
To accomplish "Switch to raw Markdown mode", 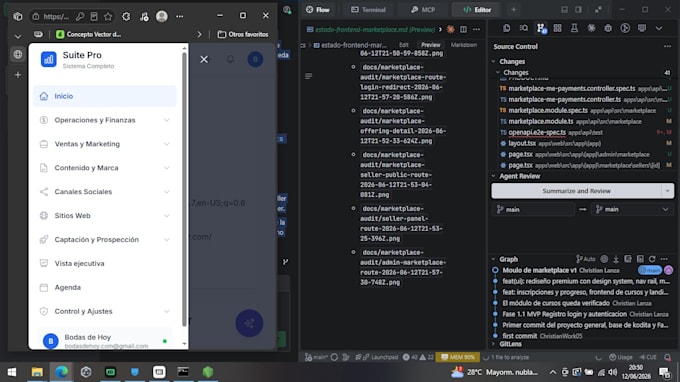I will pyautogui.click(x=464, y=45).
